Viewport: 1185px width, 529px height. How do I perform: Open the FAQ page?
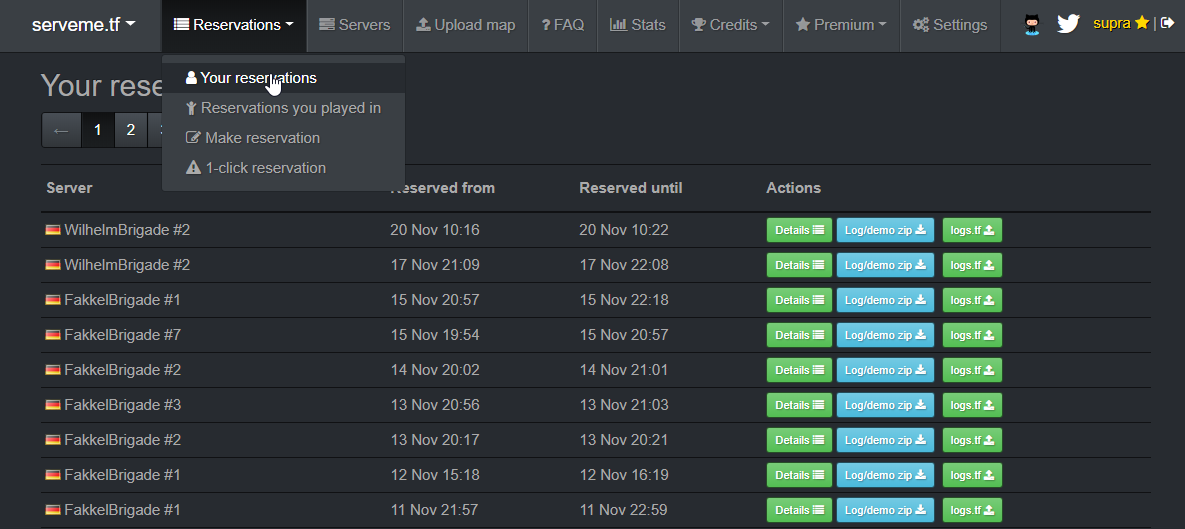tap(563, 25)
